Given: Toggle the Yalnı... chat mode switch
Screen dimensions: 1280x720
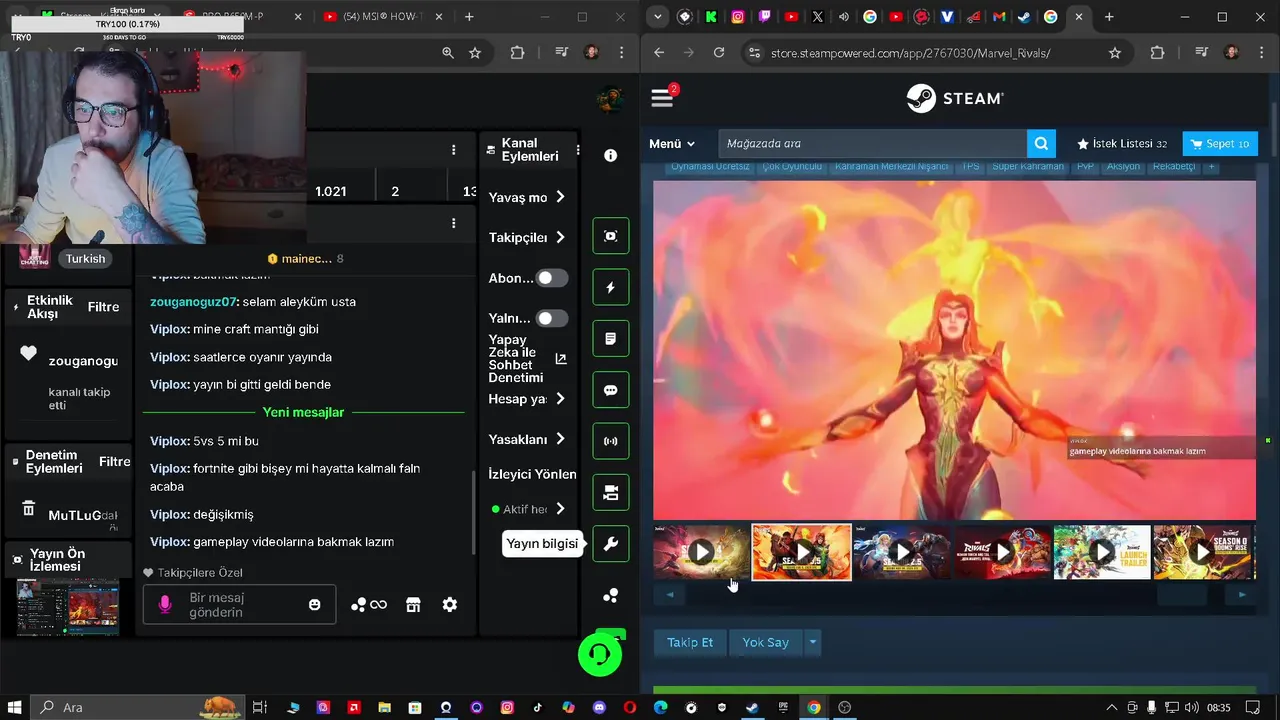Looking at the screenshot, I should click(552, 318).
